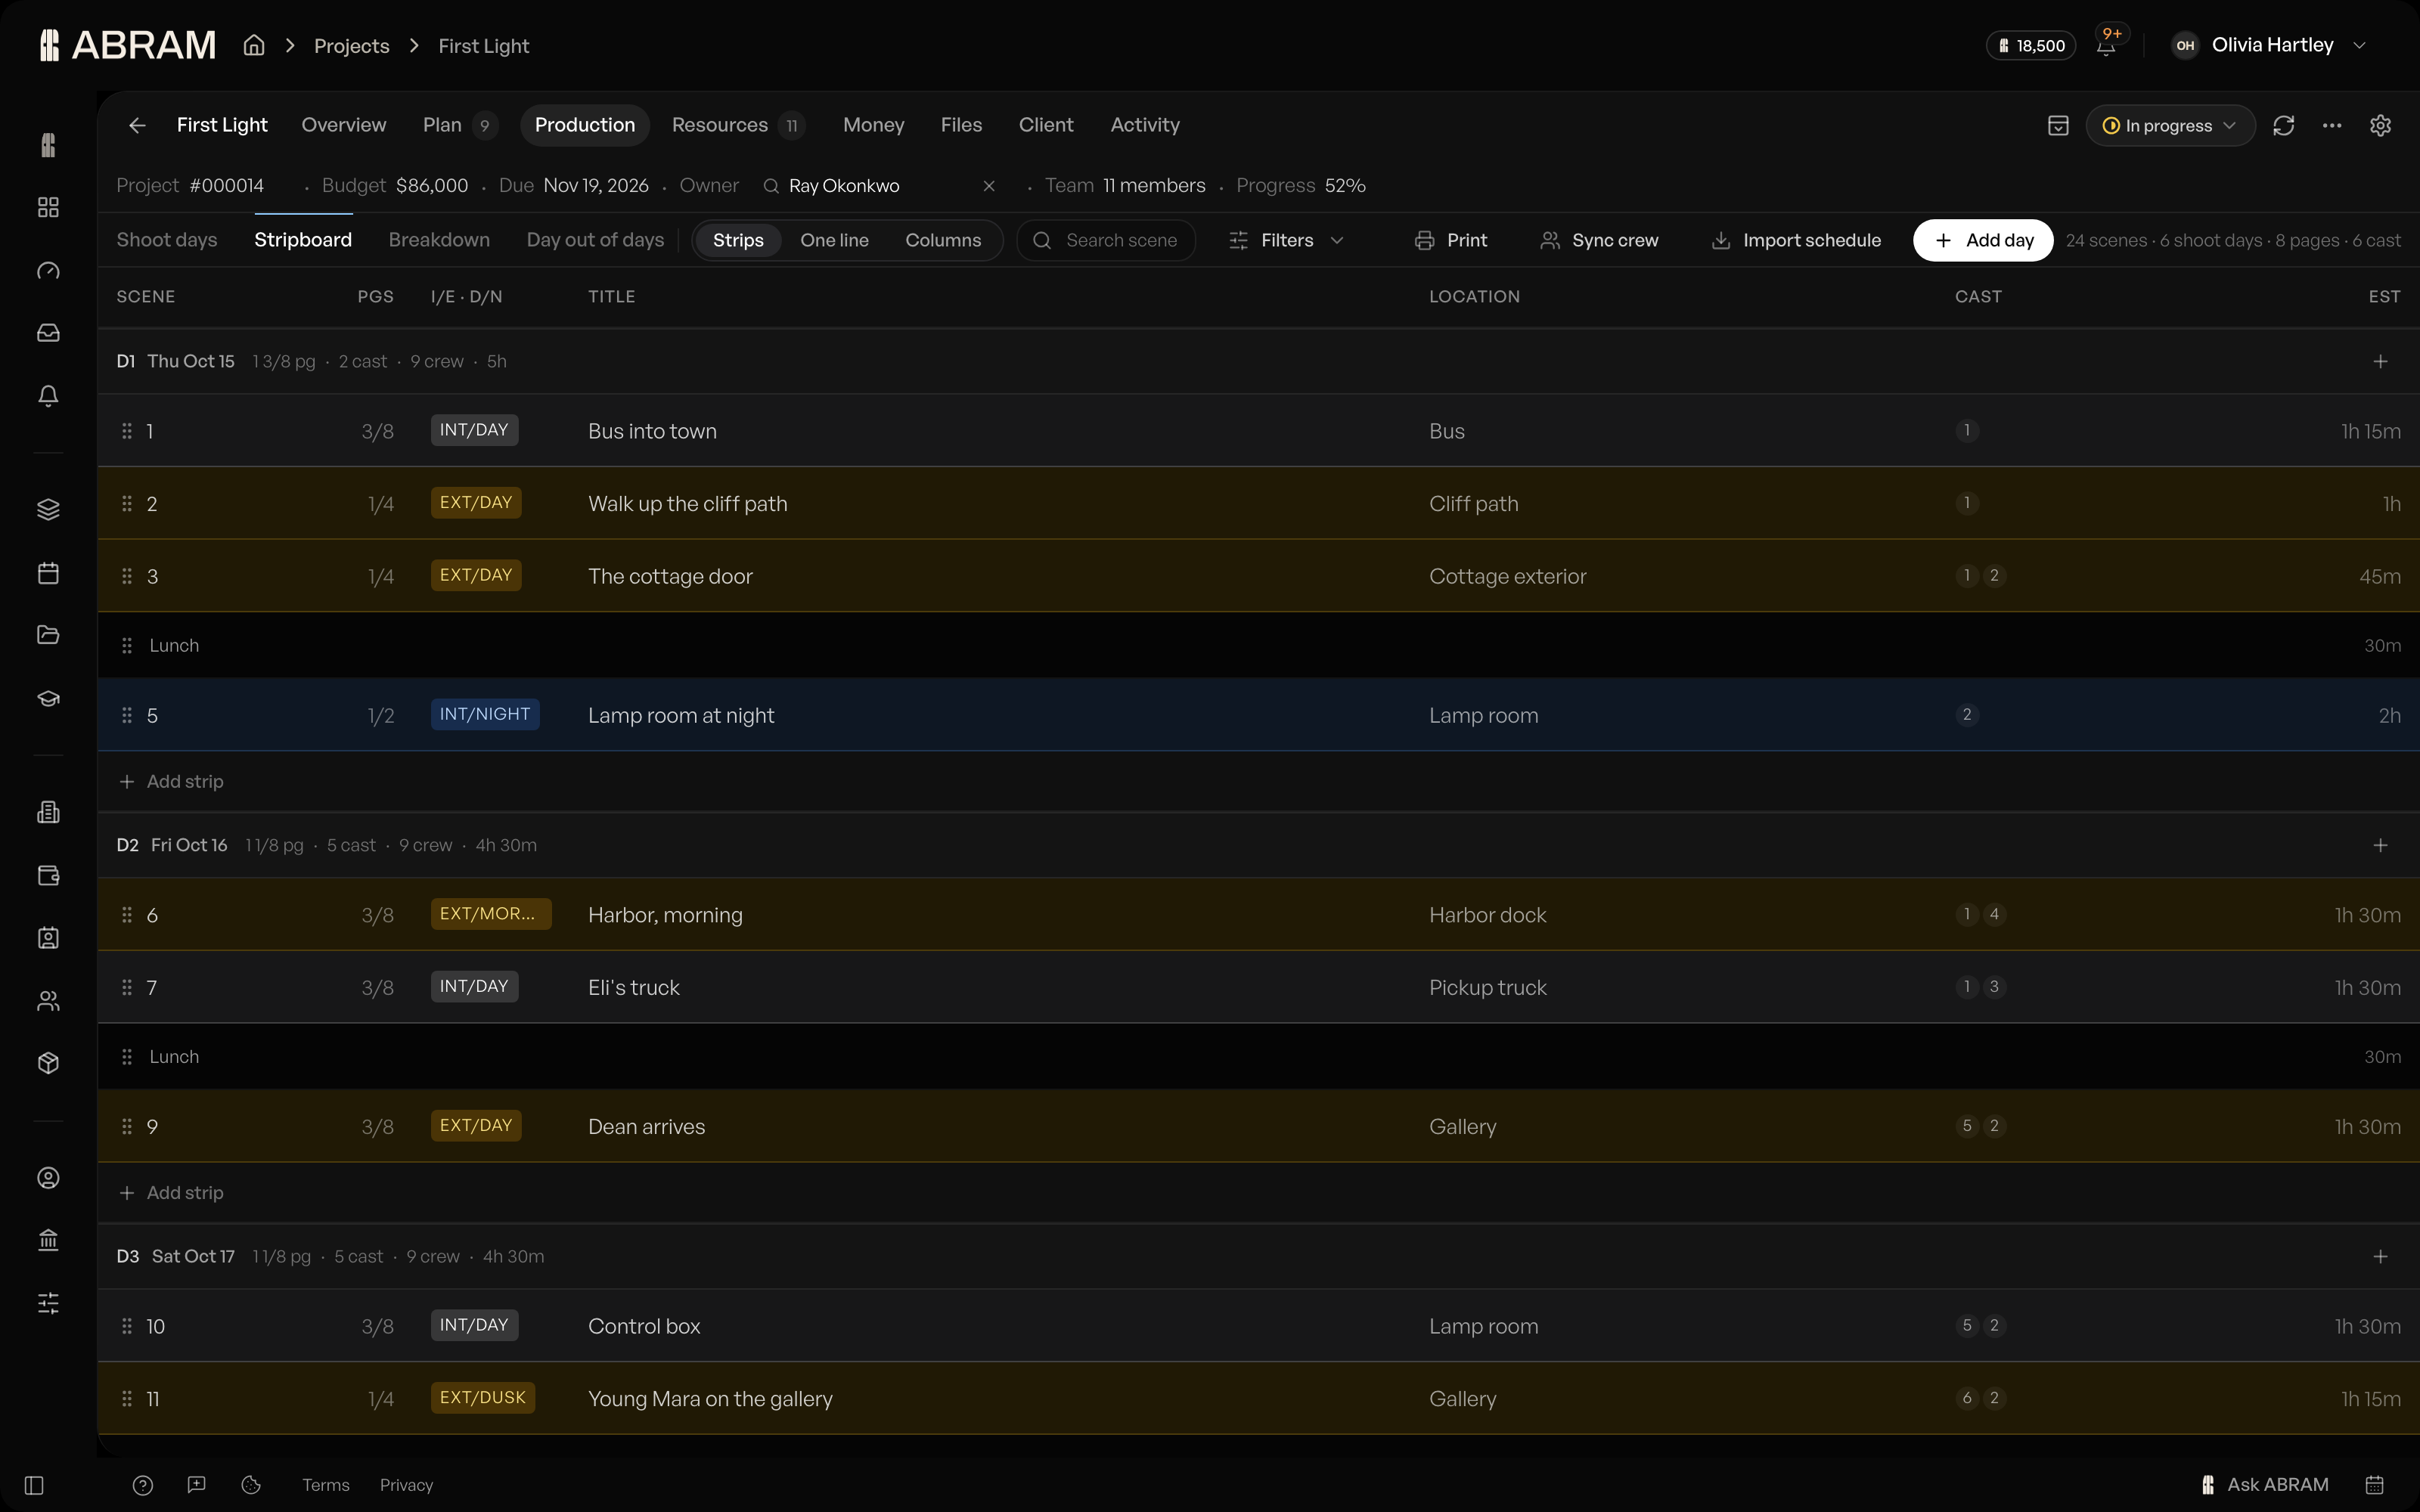Click the plus on the D1 Thu Oct 15 row
Viewport: 2420px width, 1512px height.
pos(2380,361)
